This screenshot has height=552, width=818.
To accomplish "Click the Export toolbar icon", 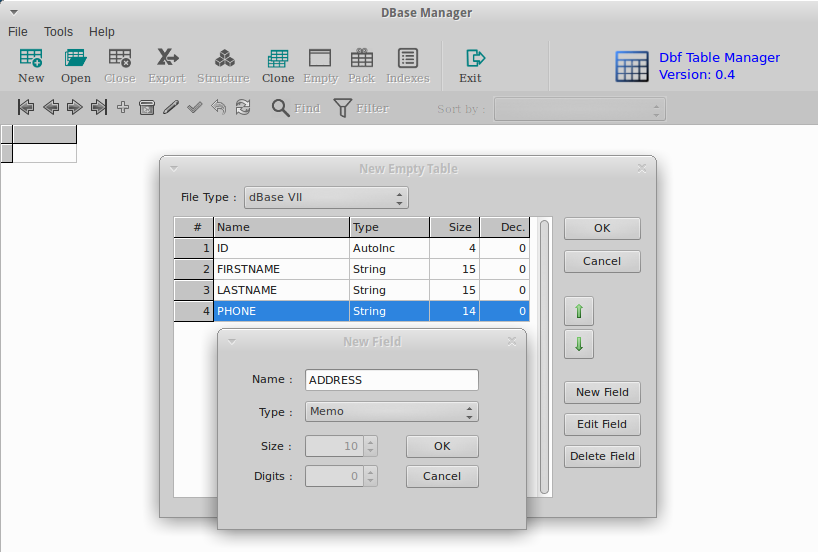I will [x=167, y=57].
